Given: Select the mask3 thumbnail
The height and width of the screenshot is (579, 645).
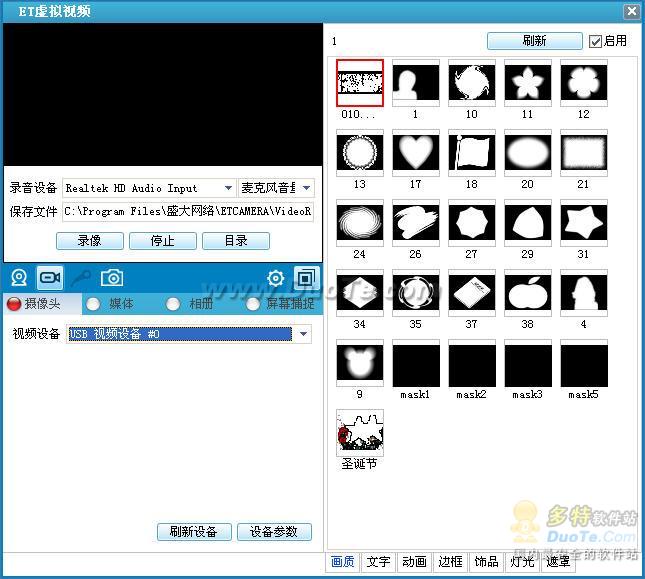Looking at the screenshot, I should tap(528, 363).
